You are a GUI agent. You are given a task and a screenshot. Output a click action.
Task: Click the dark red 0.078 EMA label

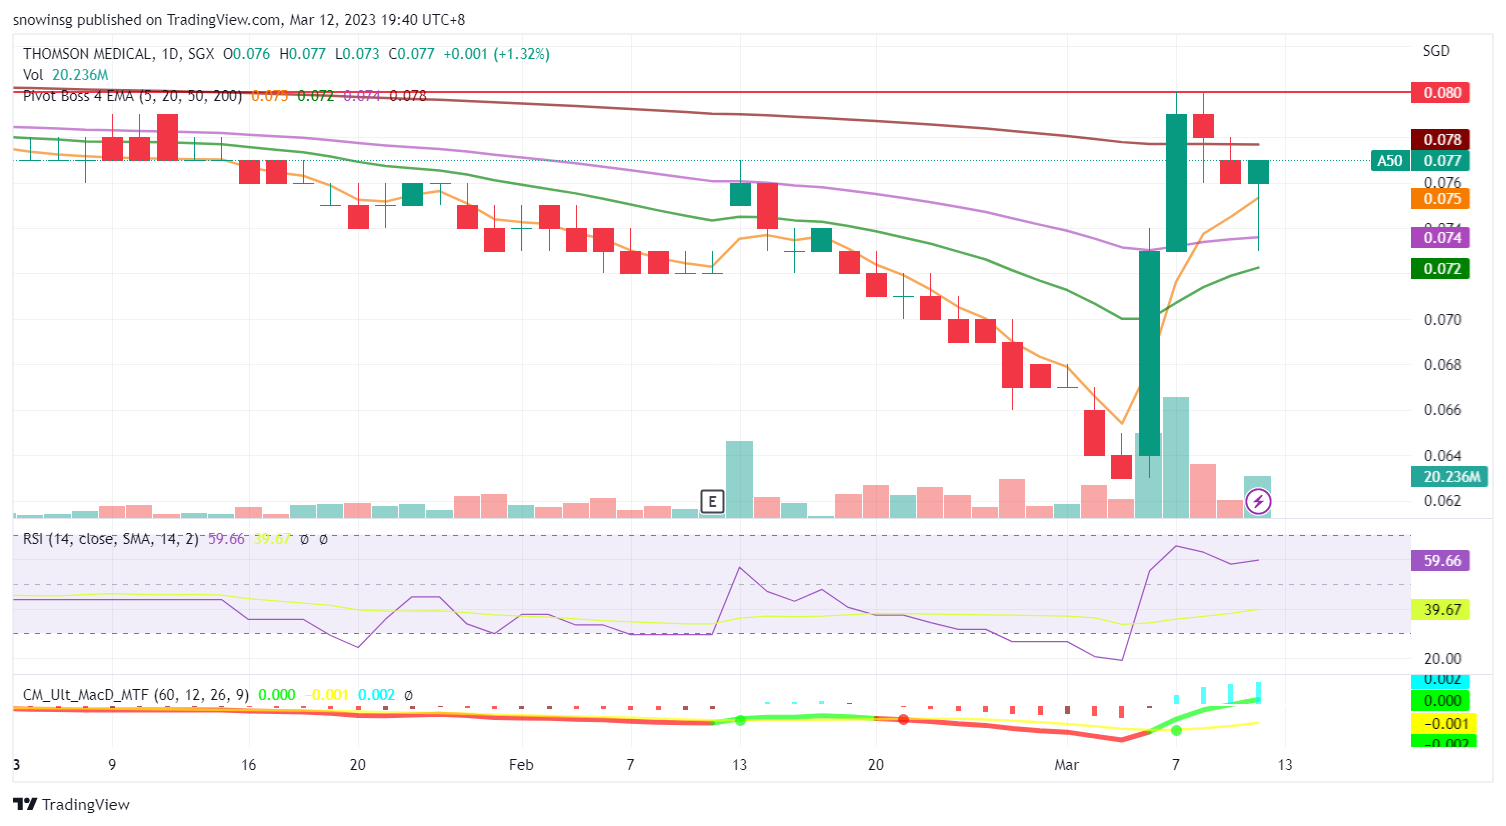coord(1441,139)
